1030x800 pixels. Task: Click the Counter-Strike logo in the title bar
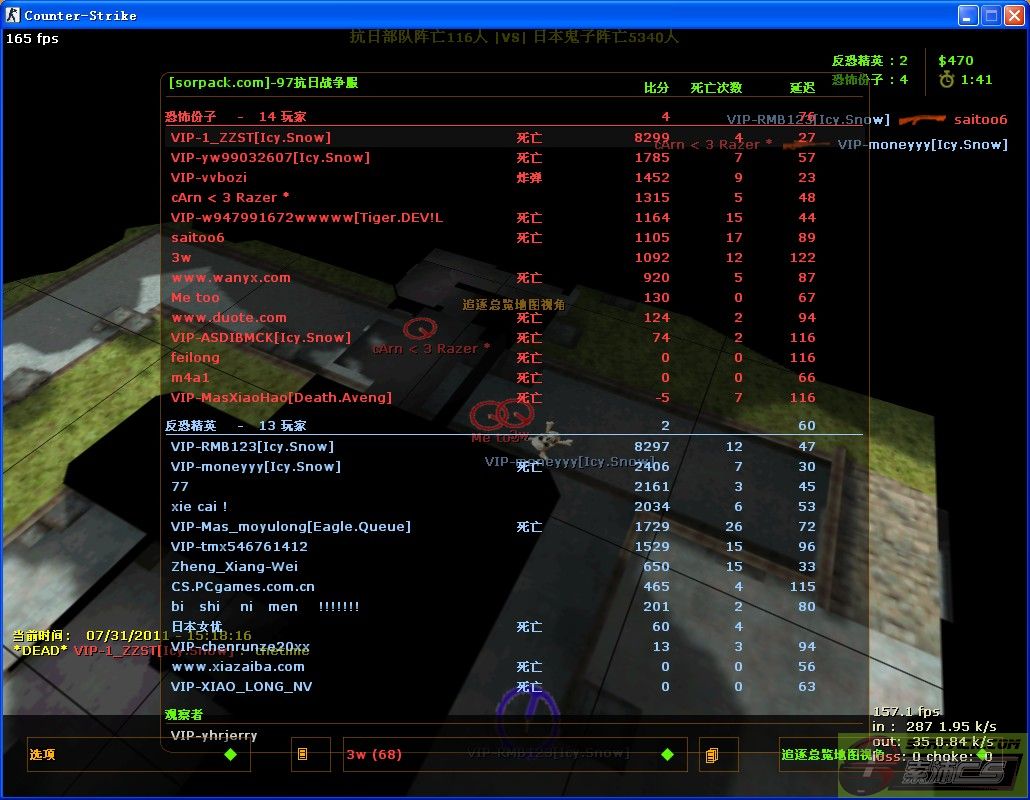click(13, 15)
